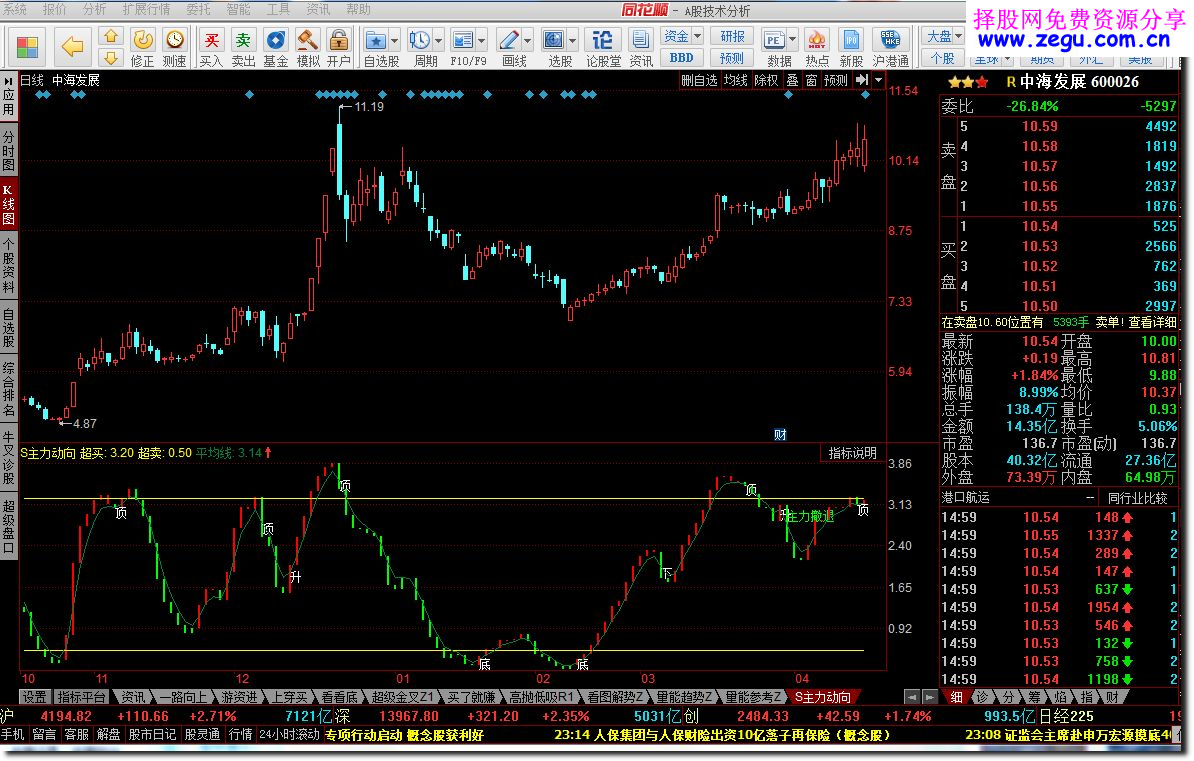
Task: Open the chart toolbar dropdown triangle
Action: [879, 80]
